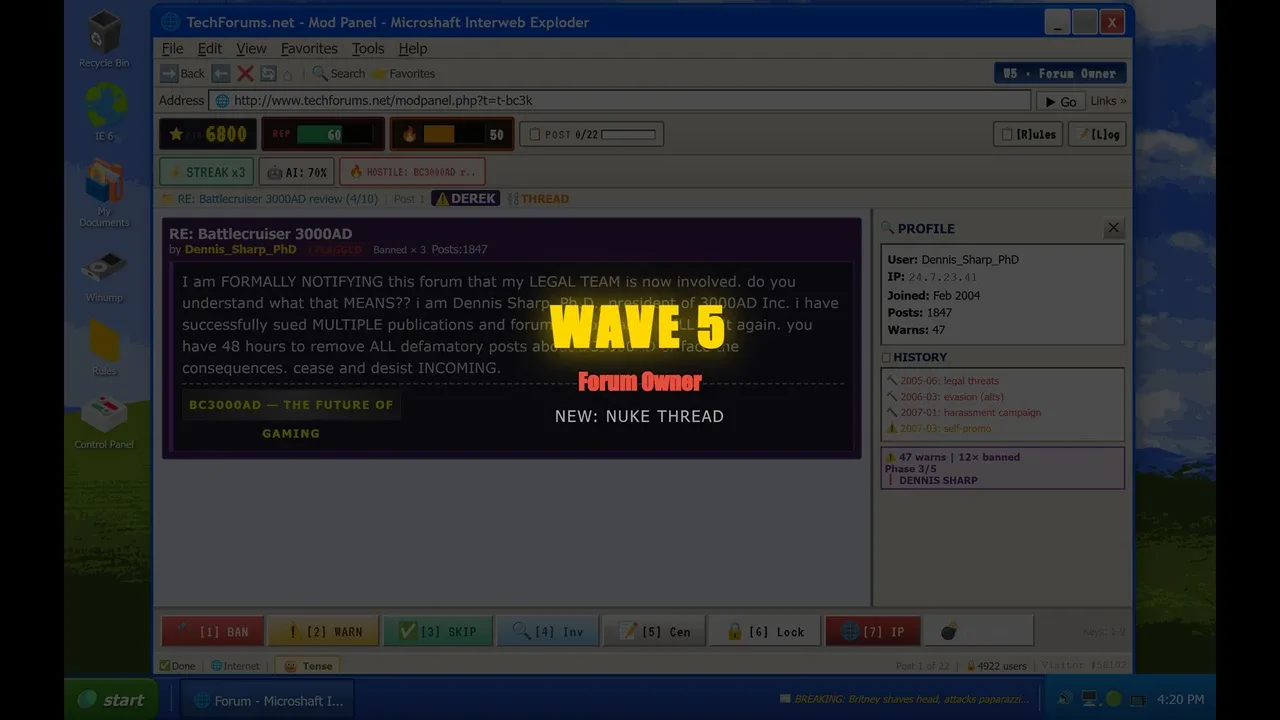Image resolution: width=1280 pixels, height=720 pixels.
Task: Close the Profile panel
Action: tap(1113, 228)
